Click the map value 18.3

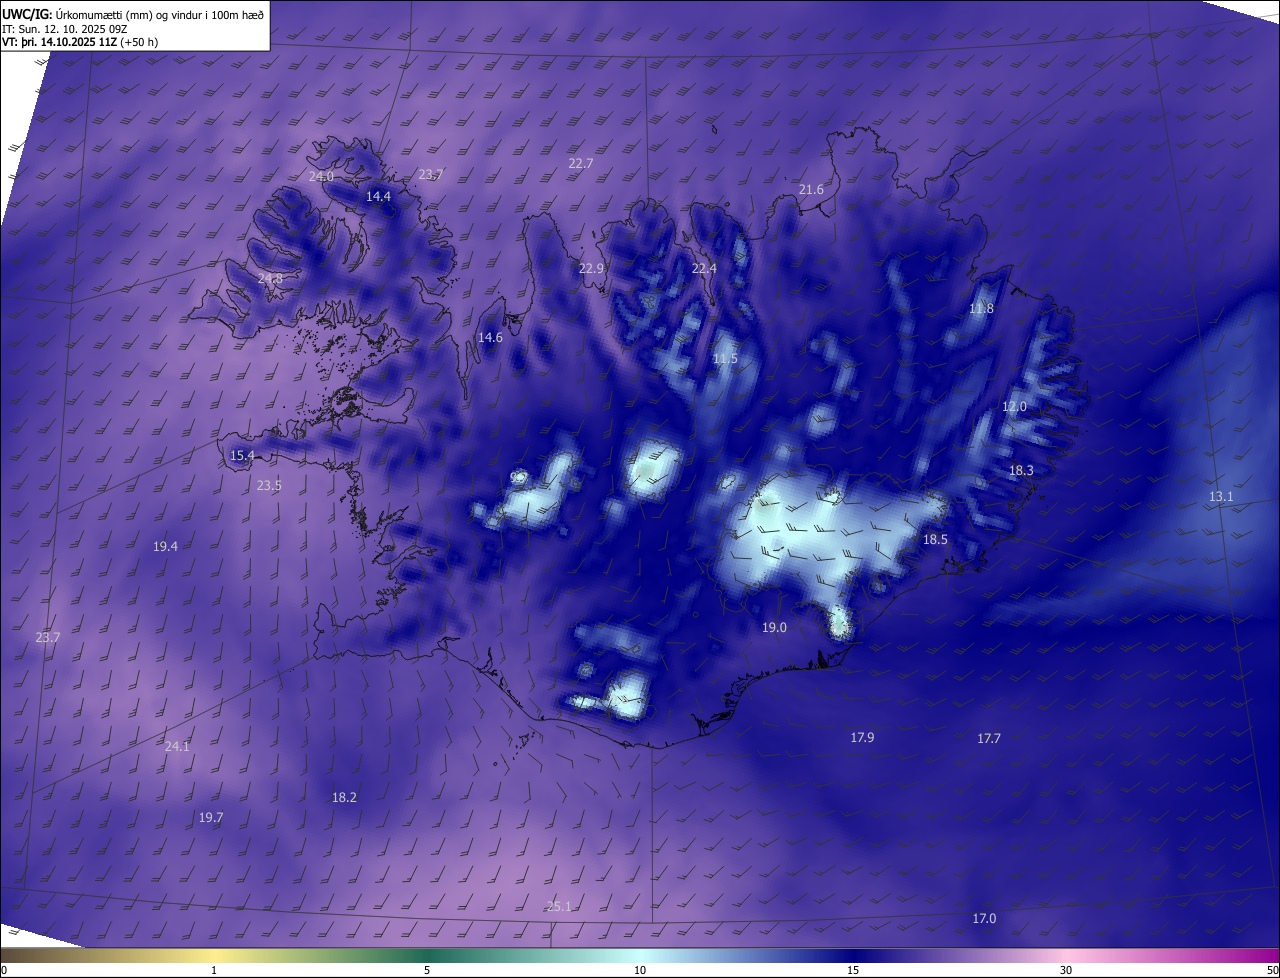tap(1021, 470)
